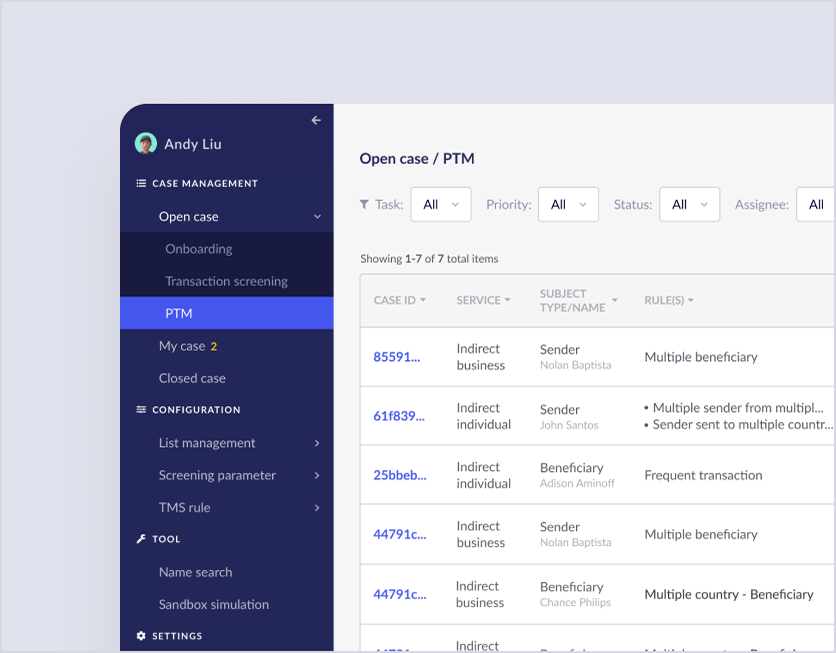The width and height of the screenshot is (836, 653).
Task: Sort by SUBJECT TYPE/NAME column
Action: point(578,301)
